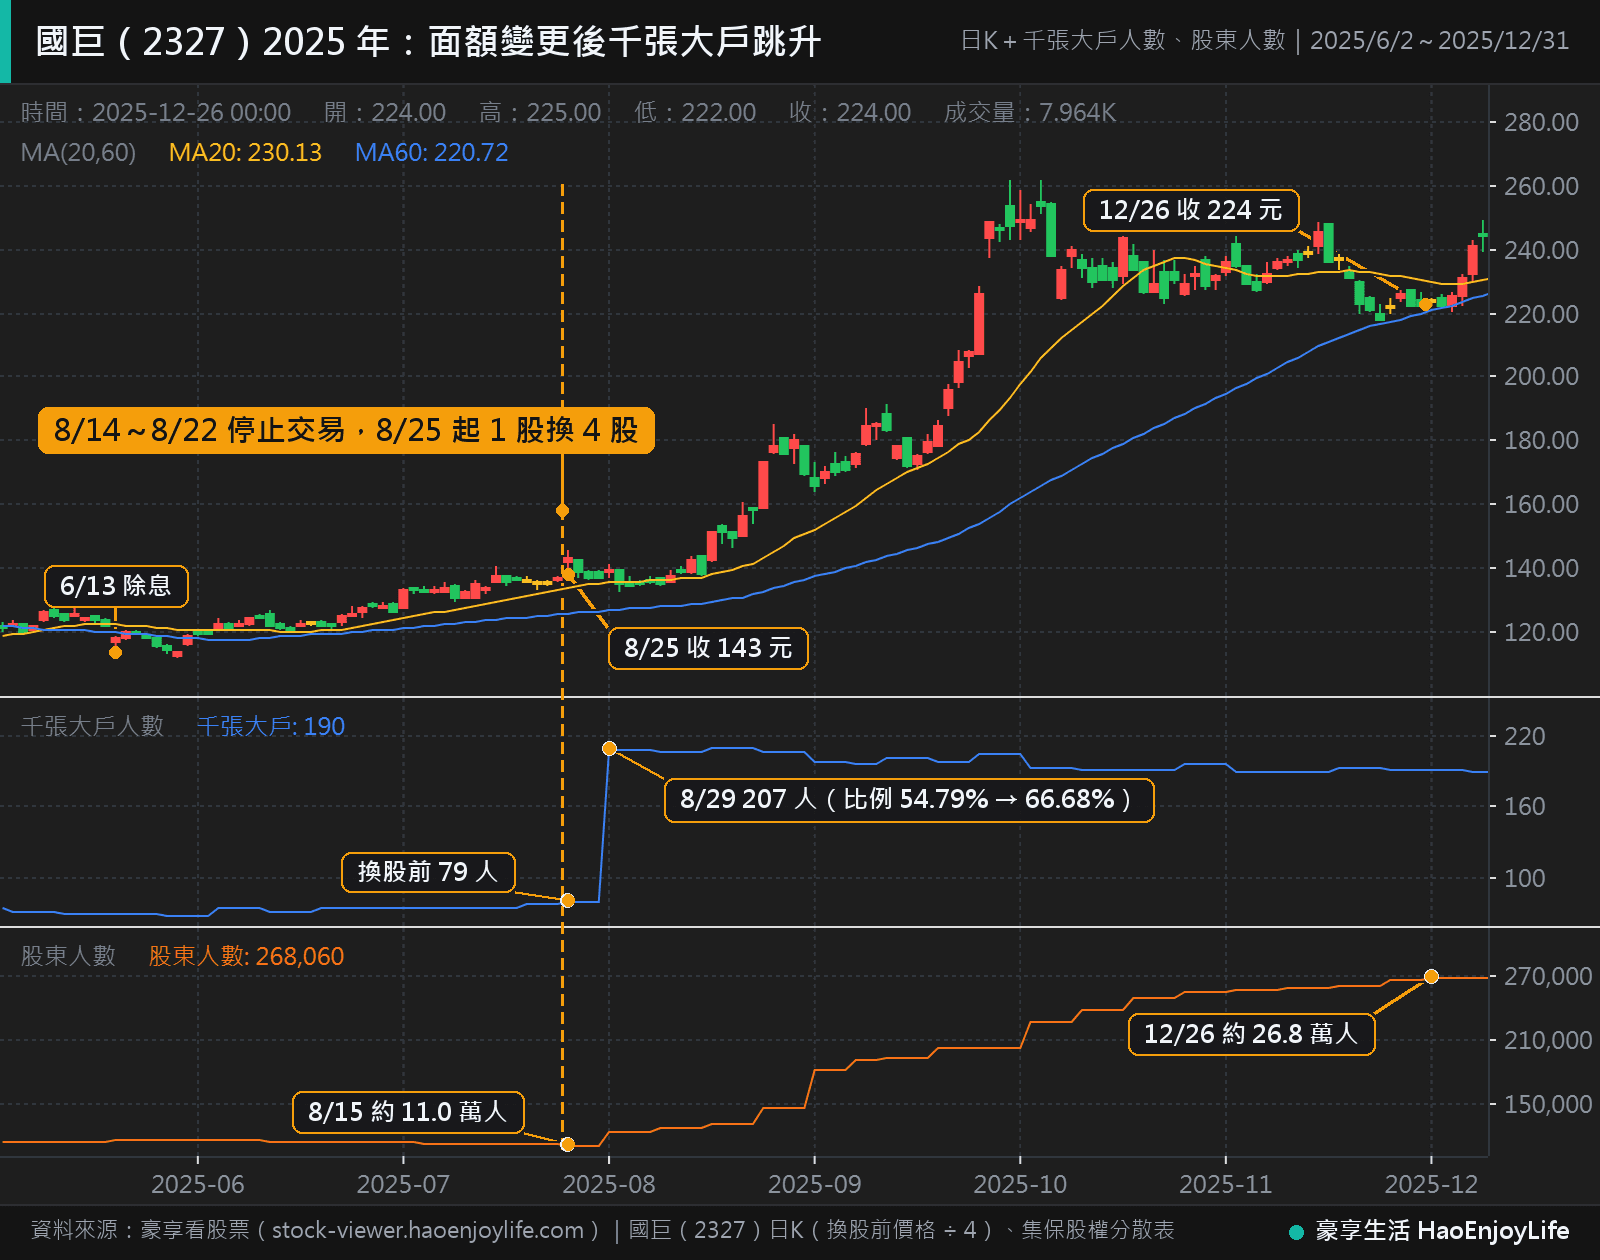Click the 豪享生活 HaoEnjoyLife brand text

click(x=1442, y=1231)
